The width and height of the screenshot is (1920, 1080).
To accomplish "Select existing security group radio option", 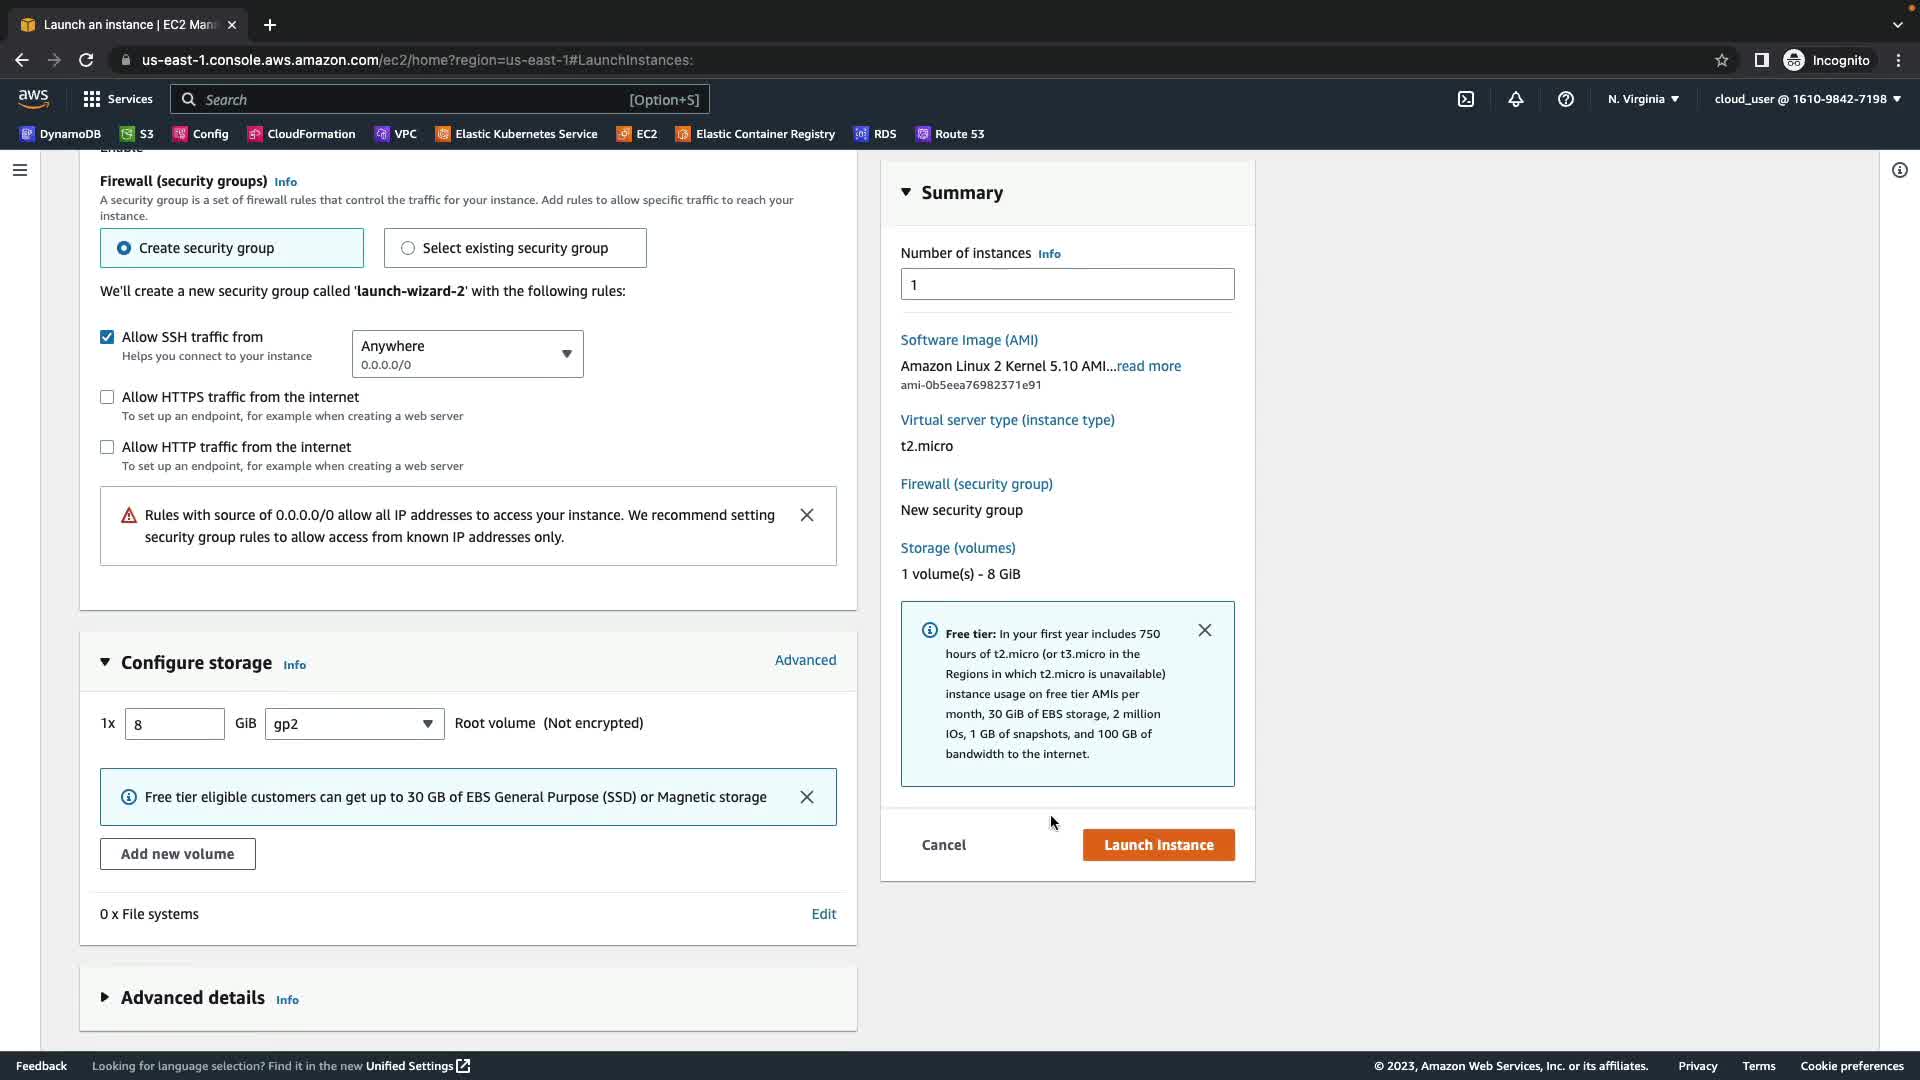I will tap(408, 248).
